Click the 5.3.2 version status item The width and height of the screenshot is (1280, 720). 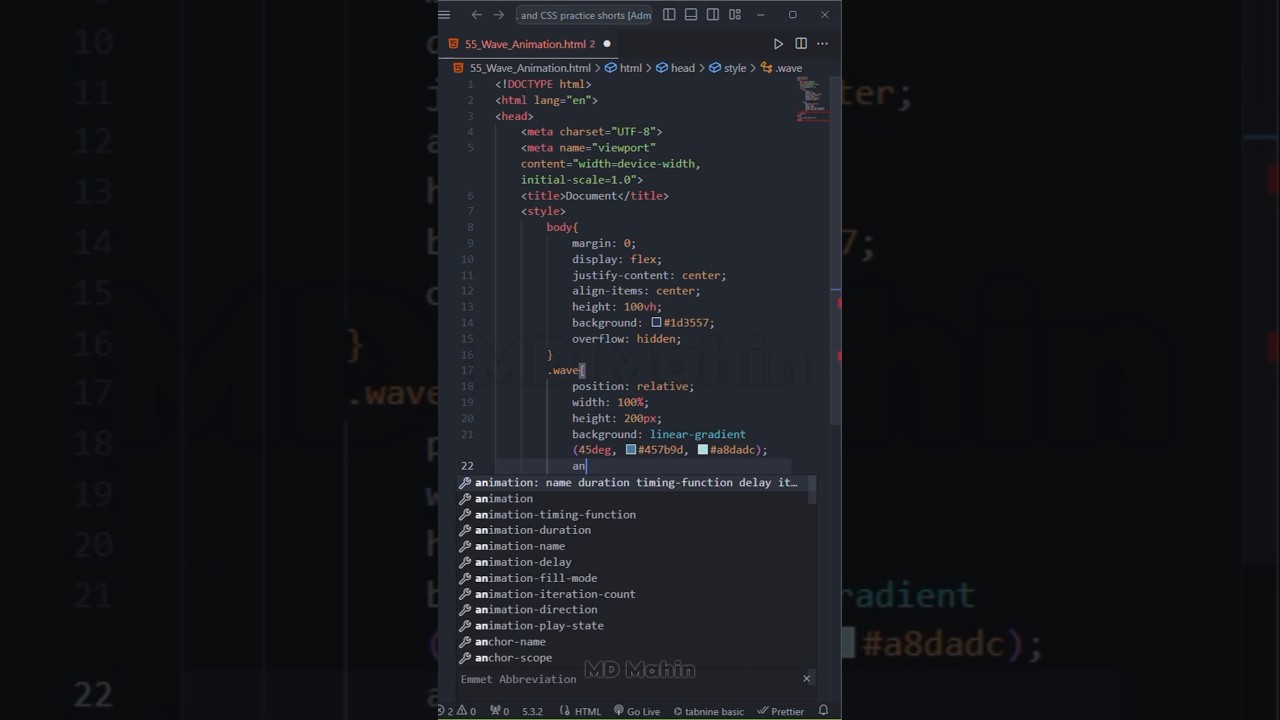tap(532, 712)
